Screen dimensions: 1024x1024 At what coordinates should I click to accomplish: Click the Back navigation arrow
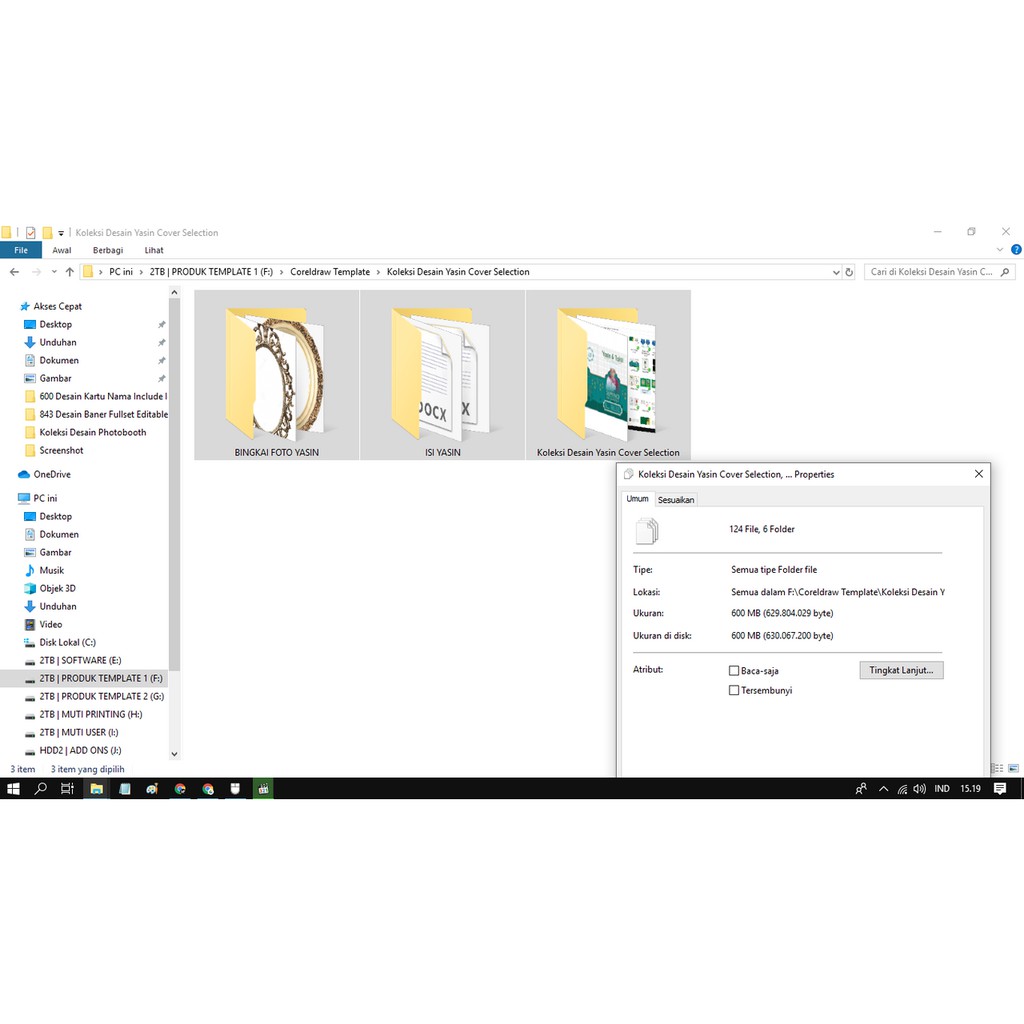point(14,272)
